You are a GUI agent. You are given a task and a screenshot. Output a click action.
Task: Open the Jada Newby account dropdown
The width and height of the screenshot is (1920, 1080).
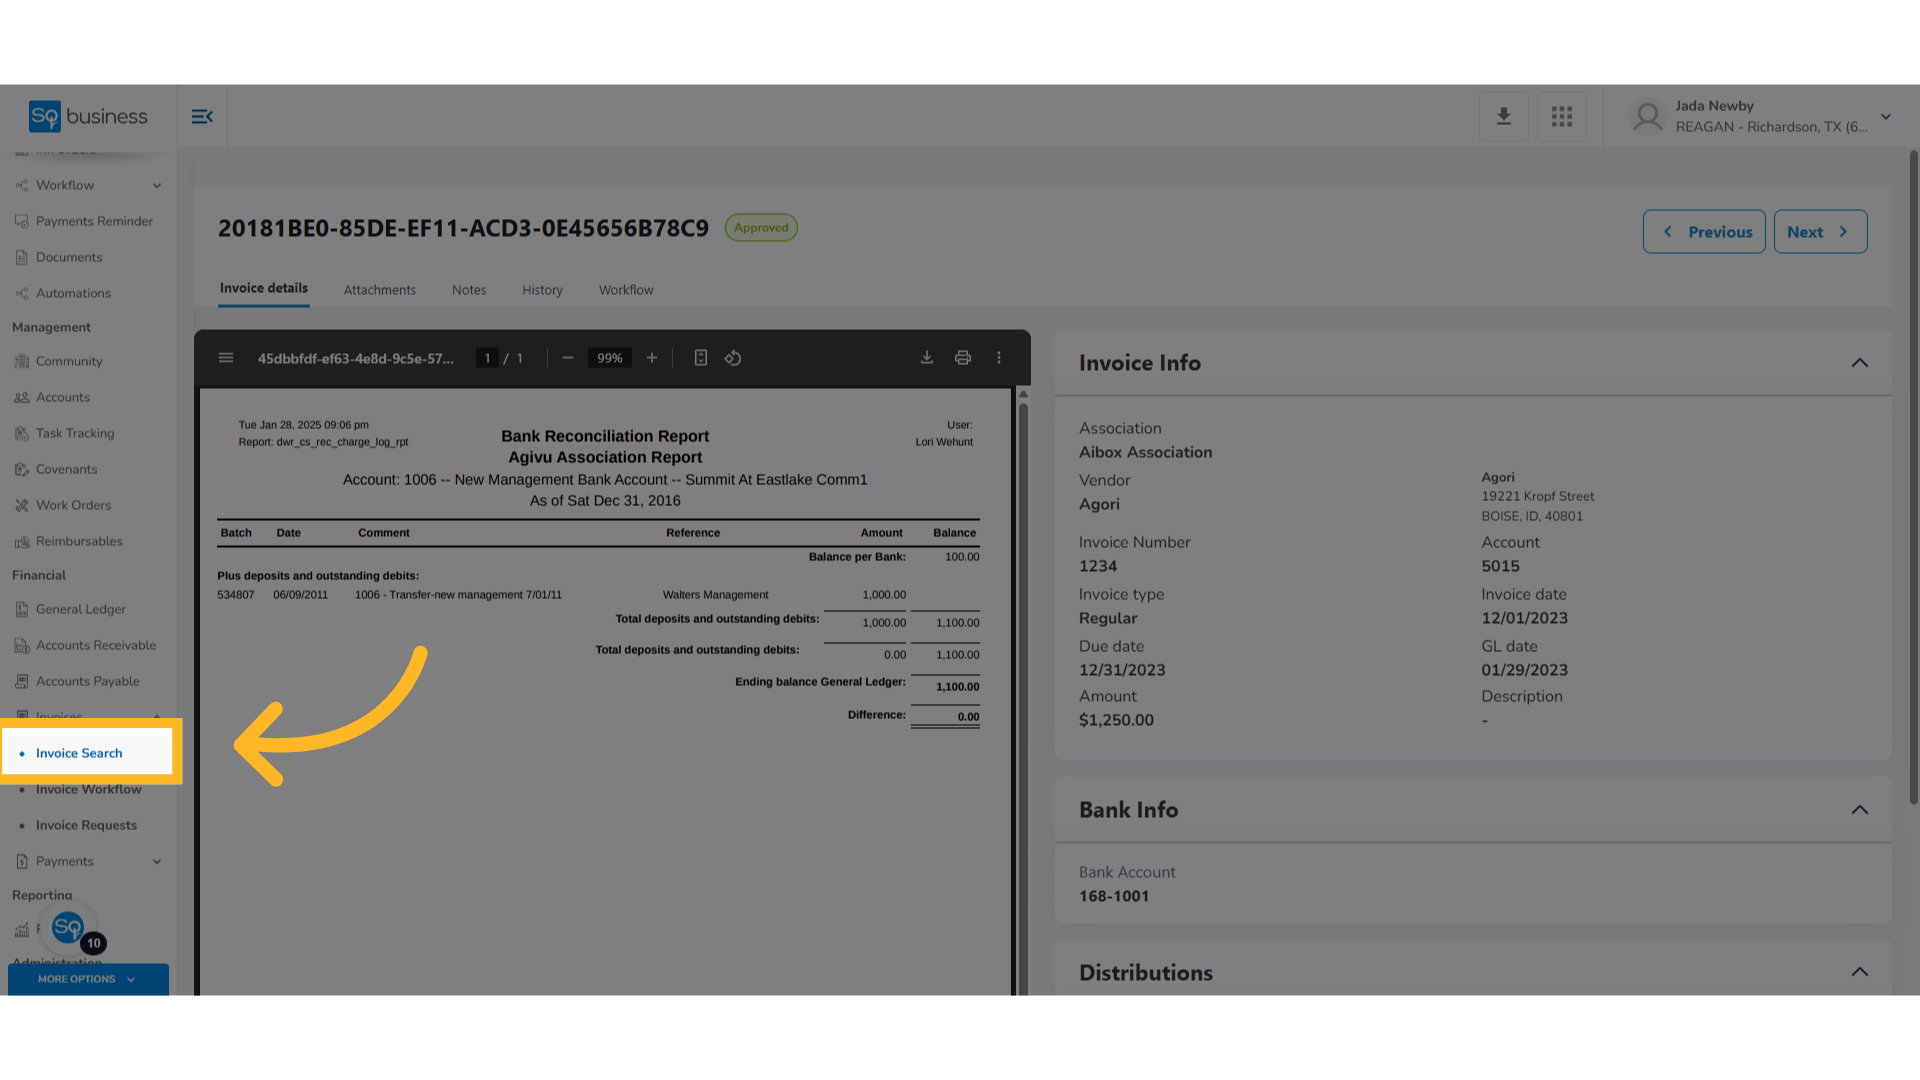click(x=1886, y=117)
